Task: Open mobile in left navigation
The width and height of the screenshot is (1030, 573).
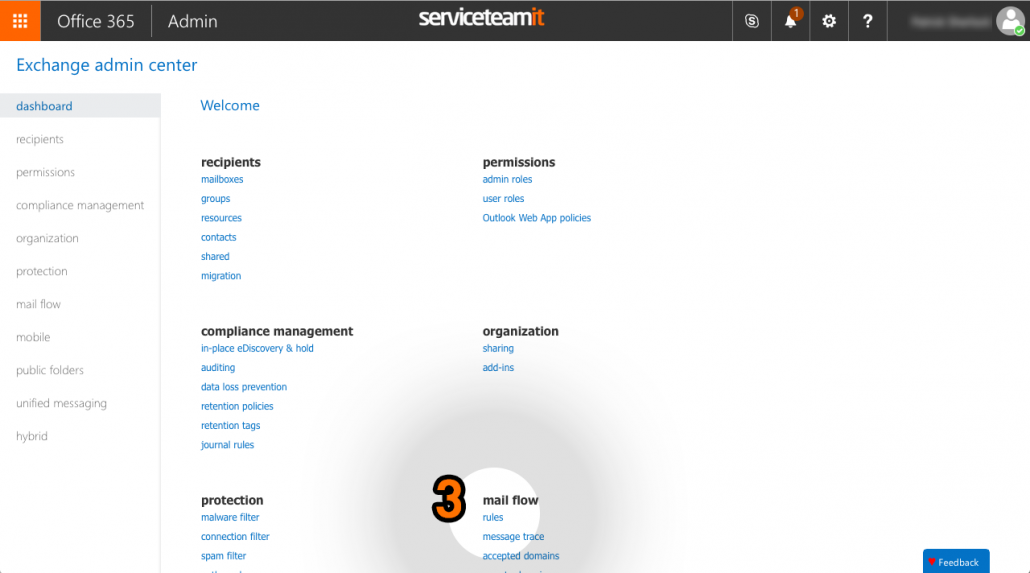Action: click(33, 337)
